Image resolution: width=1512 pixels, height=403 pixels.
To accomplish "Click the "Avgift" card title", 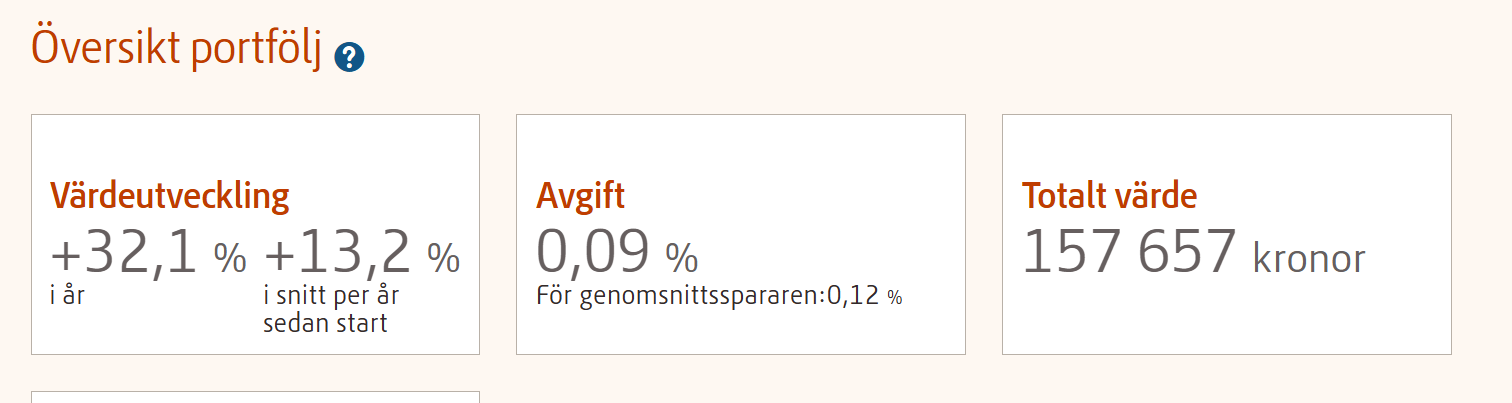I will coord(580,196).
